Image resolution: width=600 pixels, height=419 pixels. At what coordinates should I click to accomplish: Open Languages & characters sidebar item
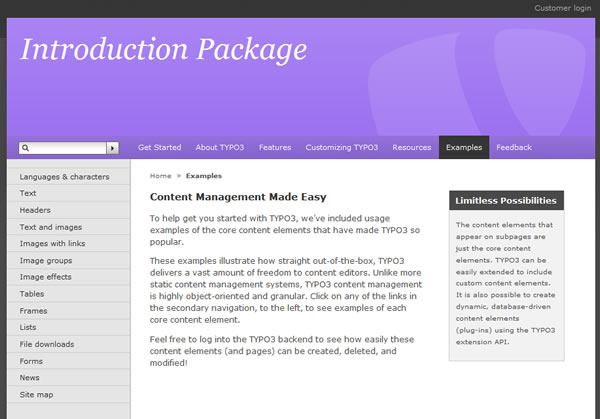point(64,177)
